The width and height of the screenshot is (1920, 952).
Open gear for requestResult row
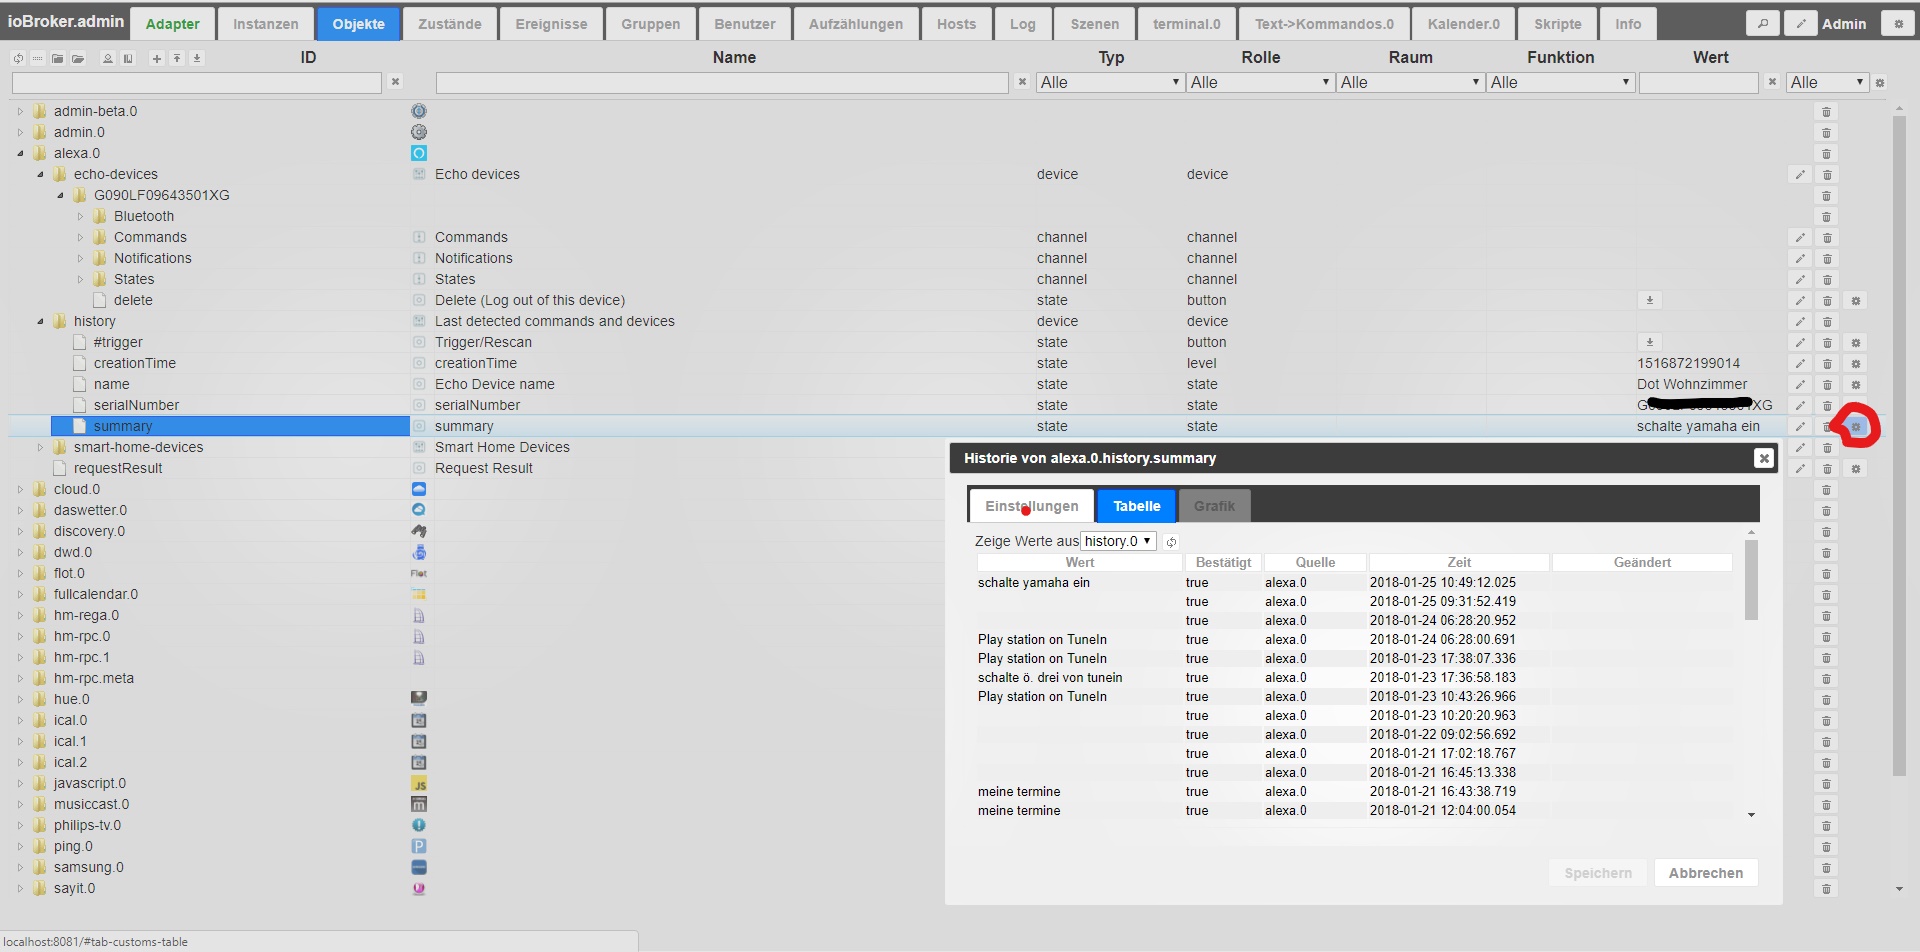tap(1856, 469)
